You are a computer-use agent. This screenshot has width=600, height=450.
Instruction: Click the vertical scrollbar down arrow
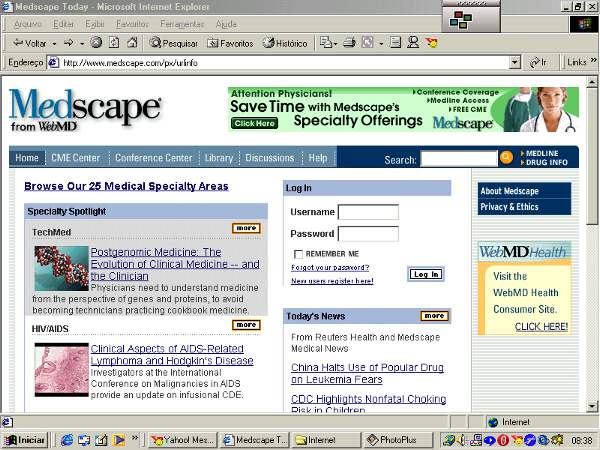click(x=592, y=406)
